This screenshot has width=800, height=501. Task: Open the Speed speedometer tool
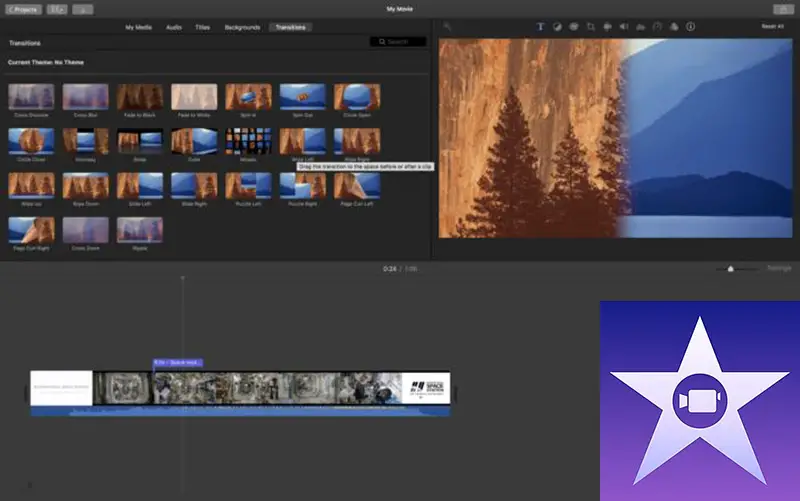pos(657,27)
